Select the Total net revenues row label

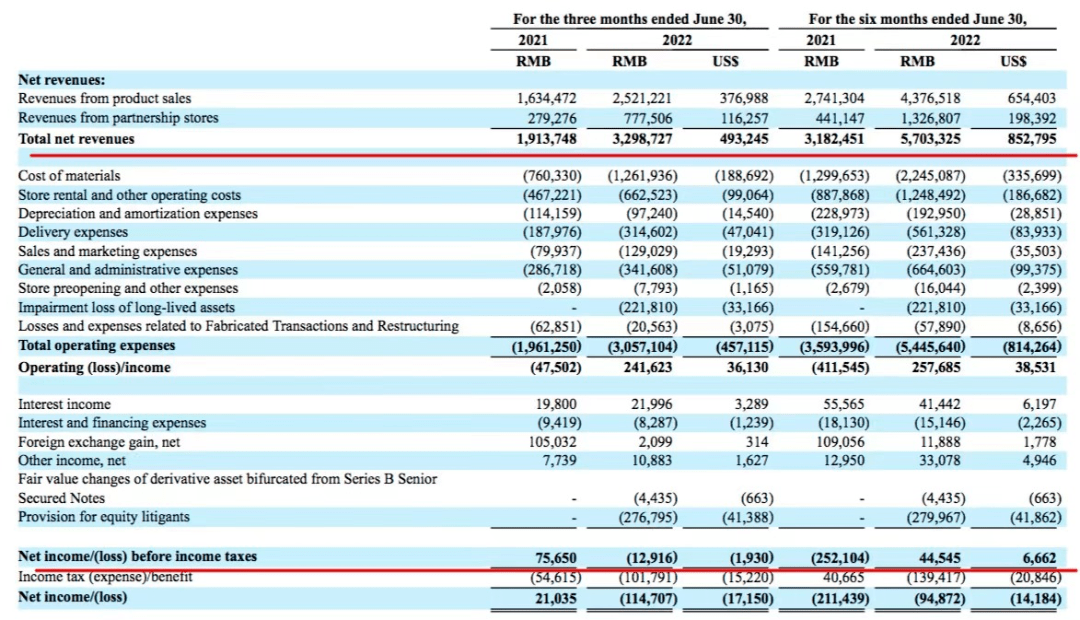click(76, 139)
